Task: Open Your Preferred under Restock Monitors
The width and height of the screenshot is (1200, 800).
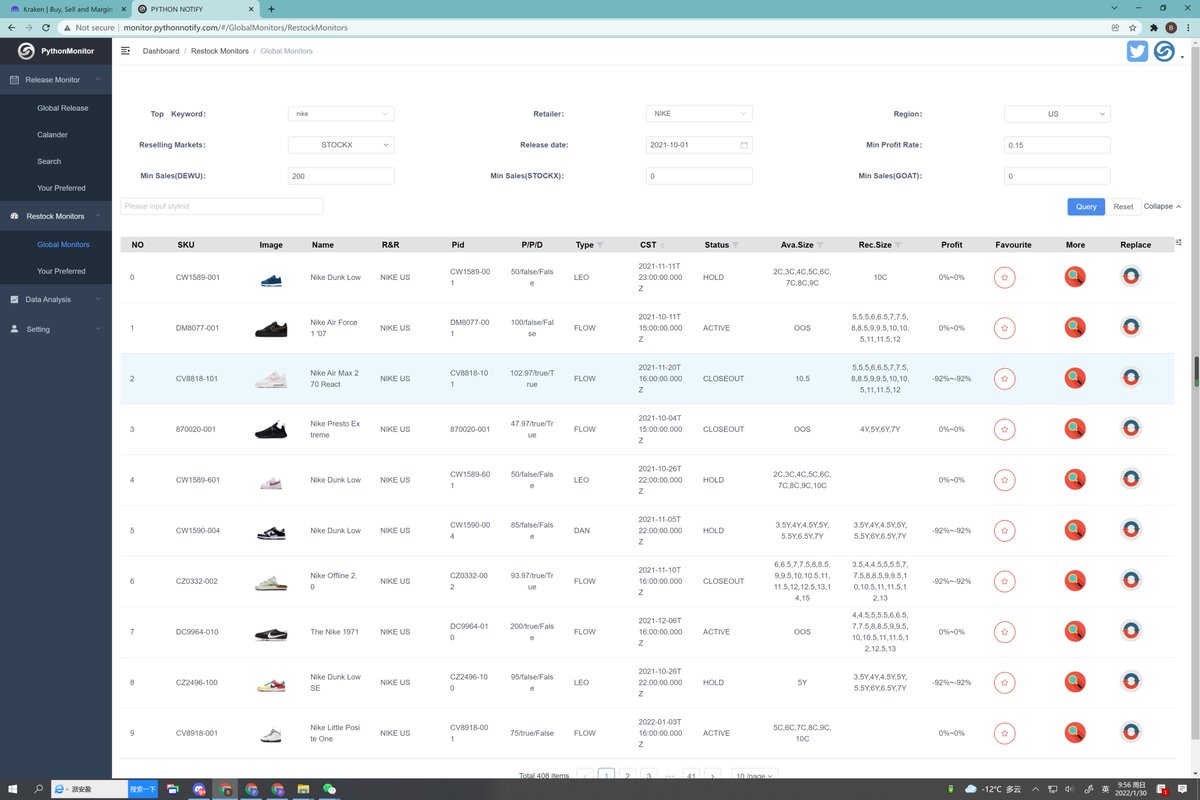Action: 61,271
